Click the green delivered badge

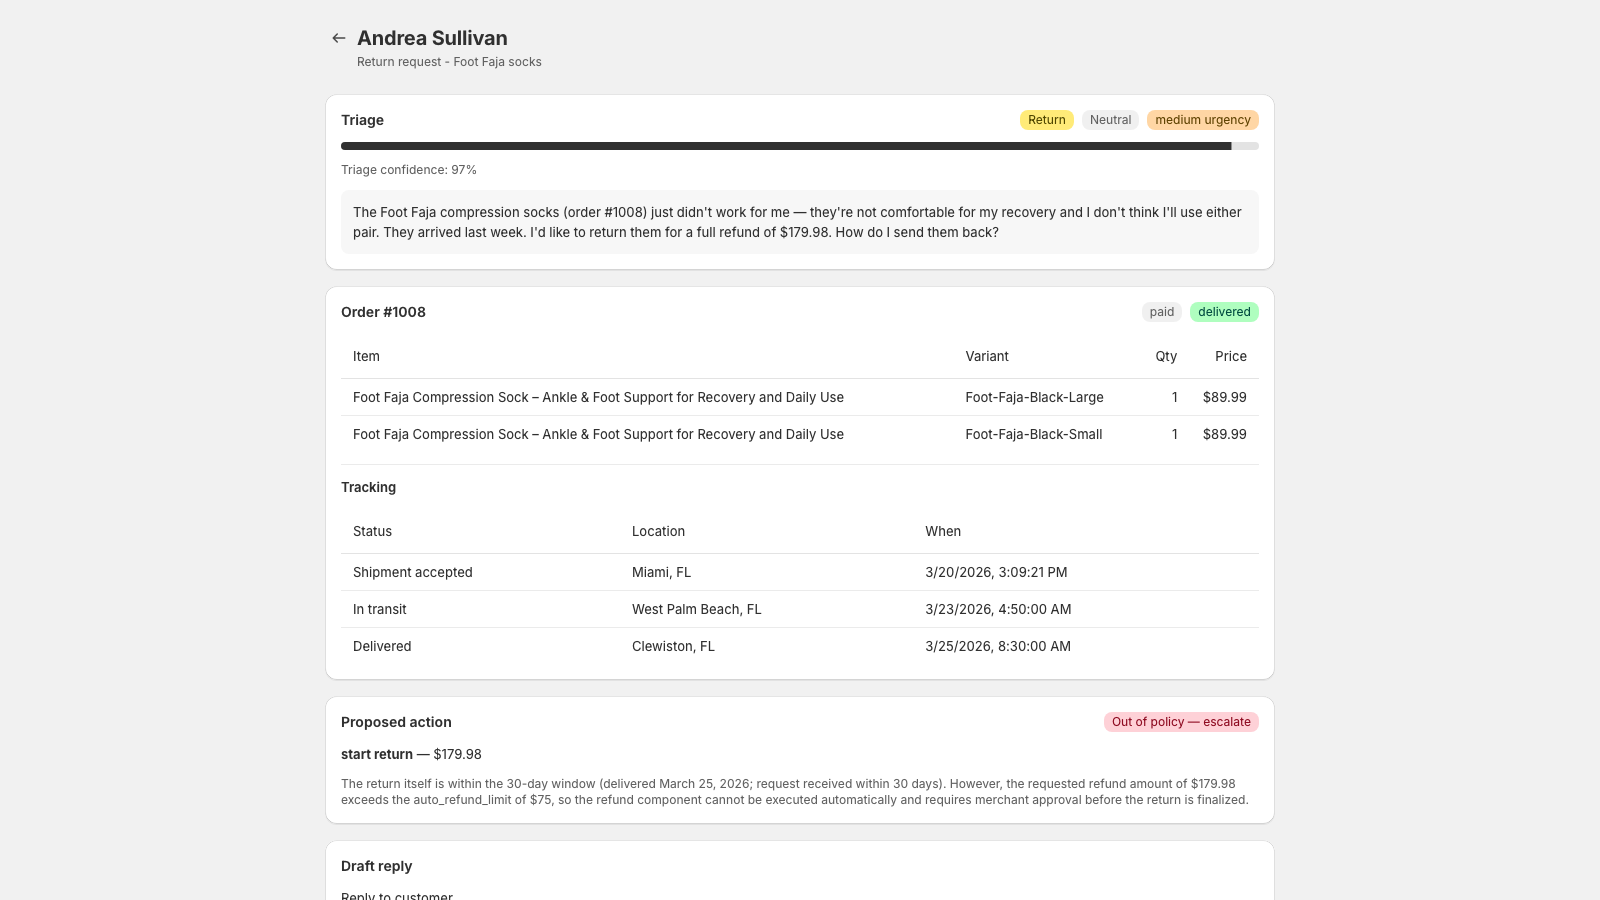click(x=1224, y=312)
